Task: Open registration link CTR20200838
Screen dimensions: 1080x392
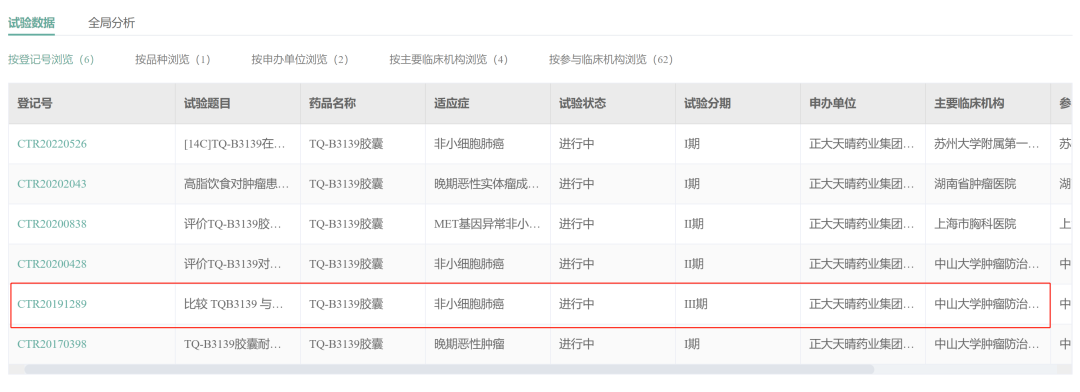Action: (x=52, y=224)
